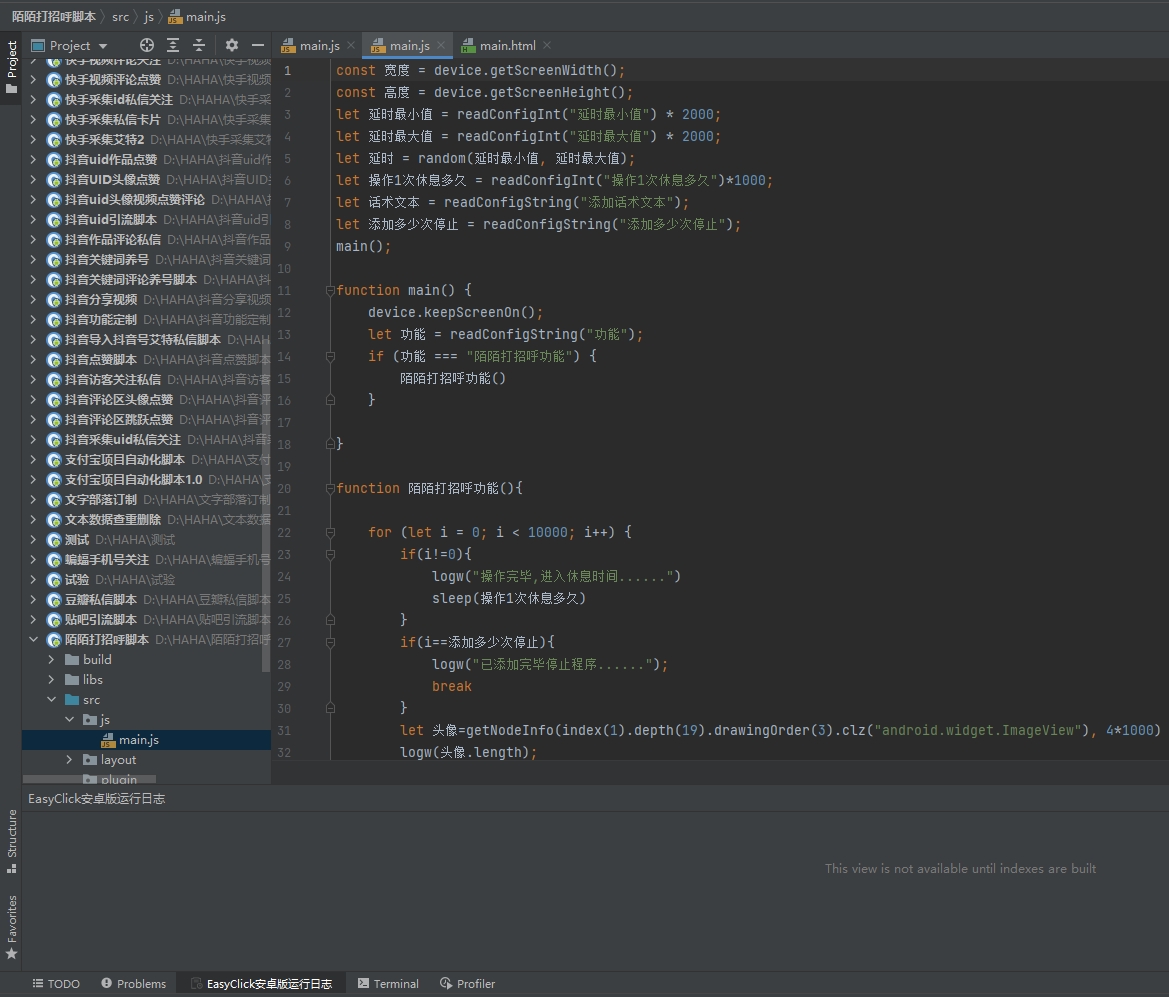Select the 抖音分享视频 project
The width and height of the screenshot is (1169, 997).
point(146,299)
